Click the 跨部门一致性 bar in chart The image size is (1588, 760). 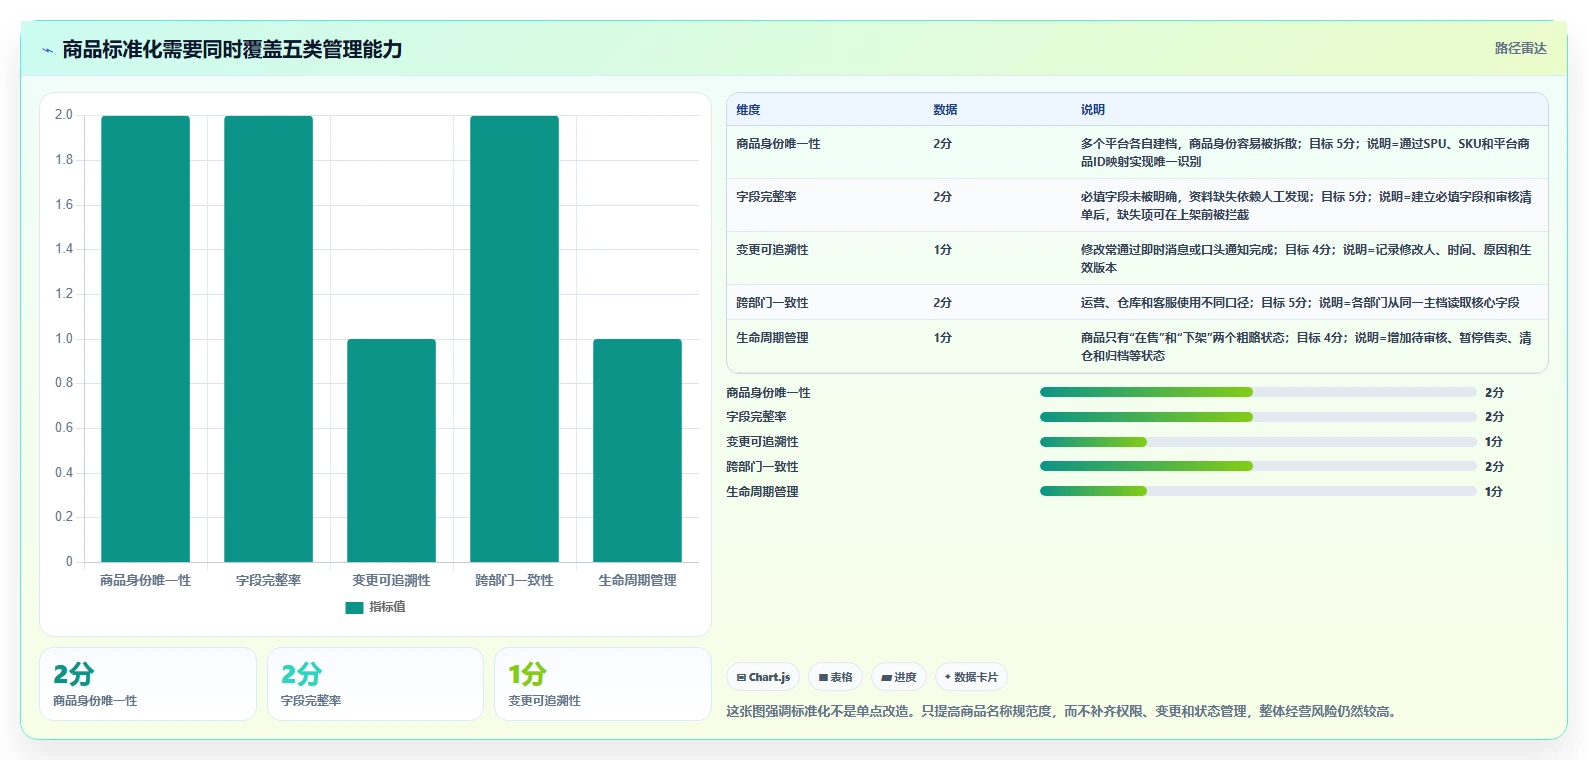pos(514,339)
